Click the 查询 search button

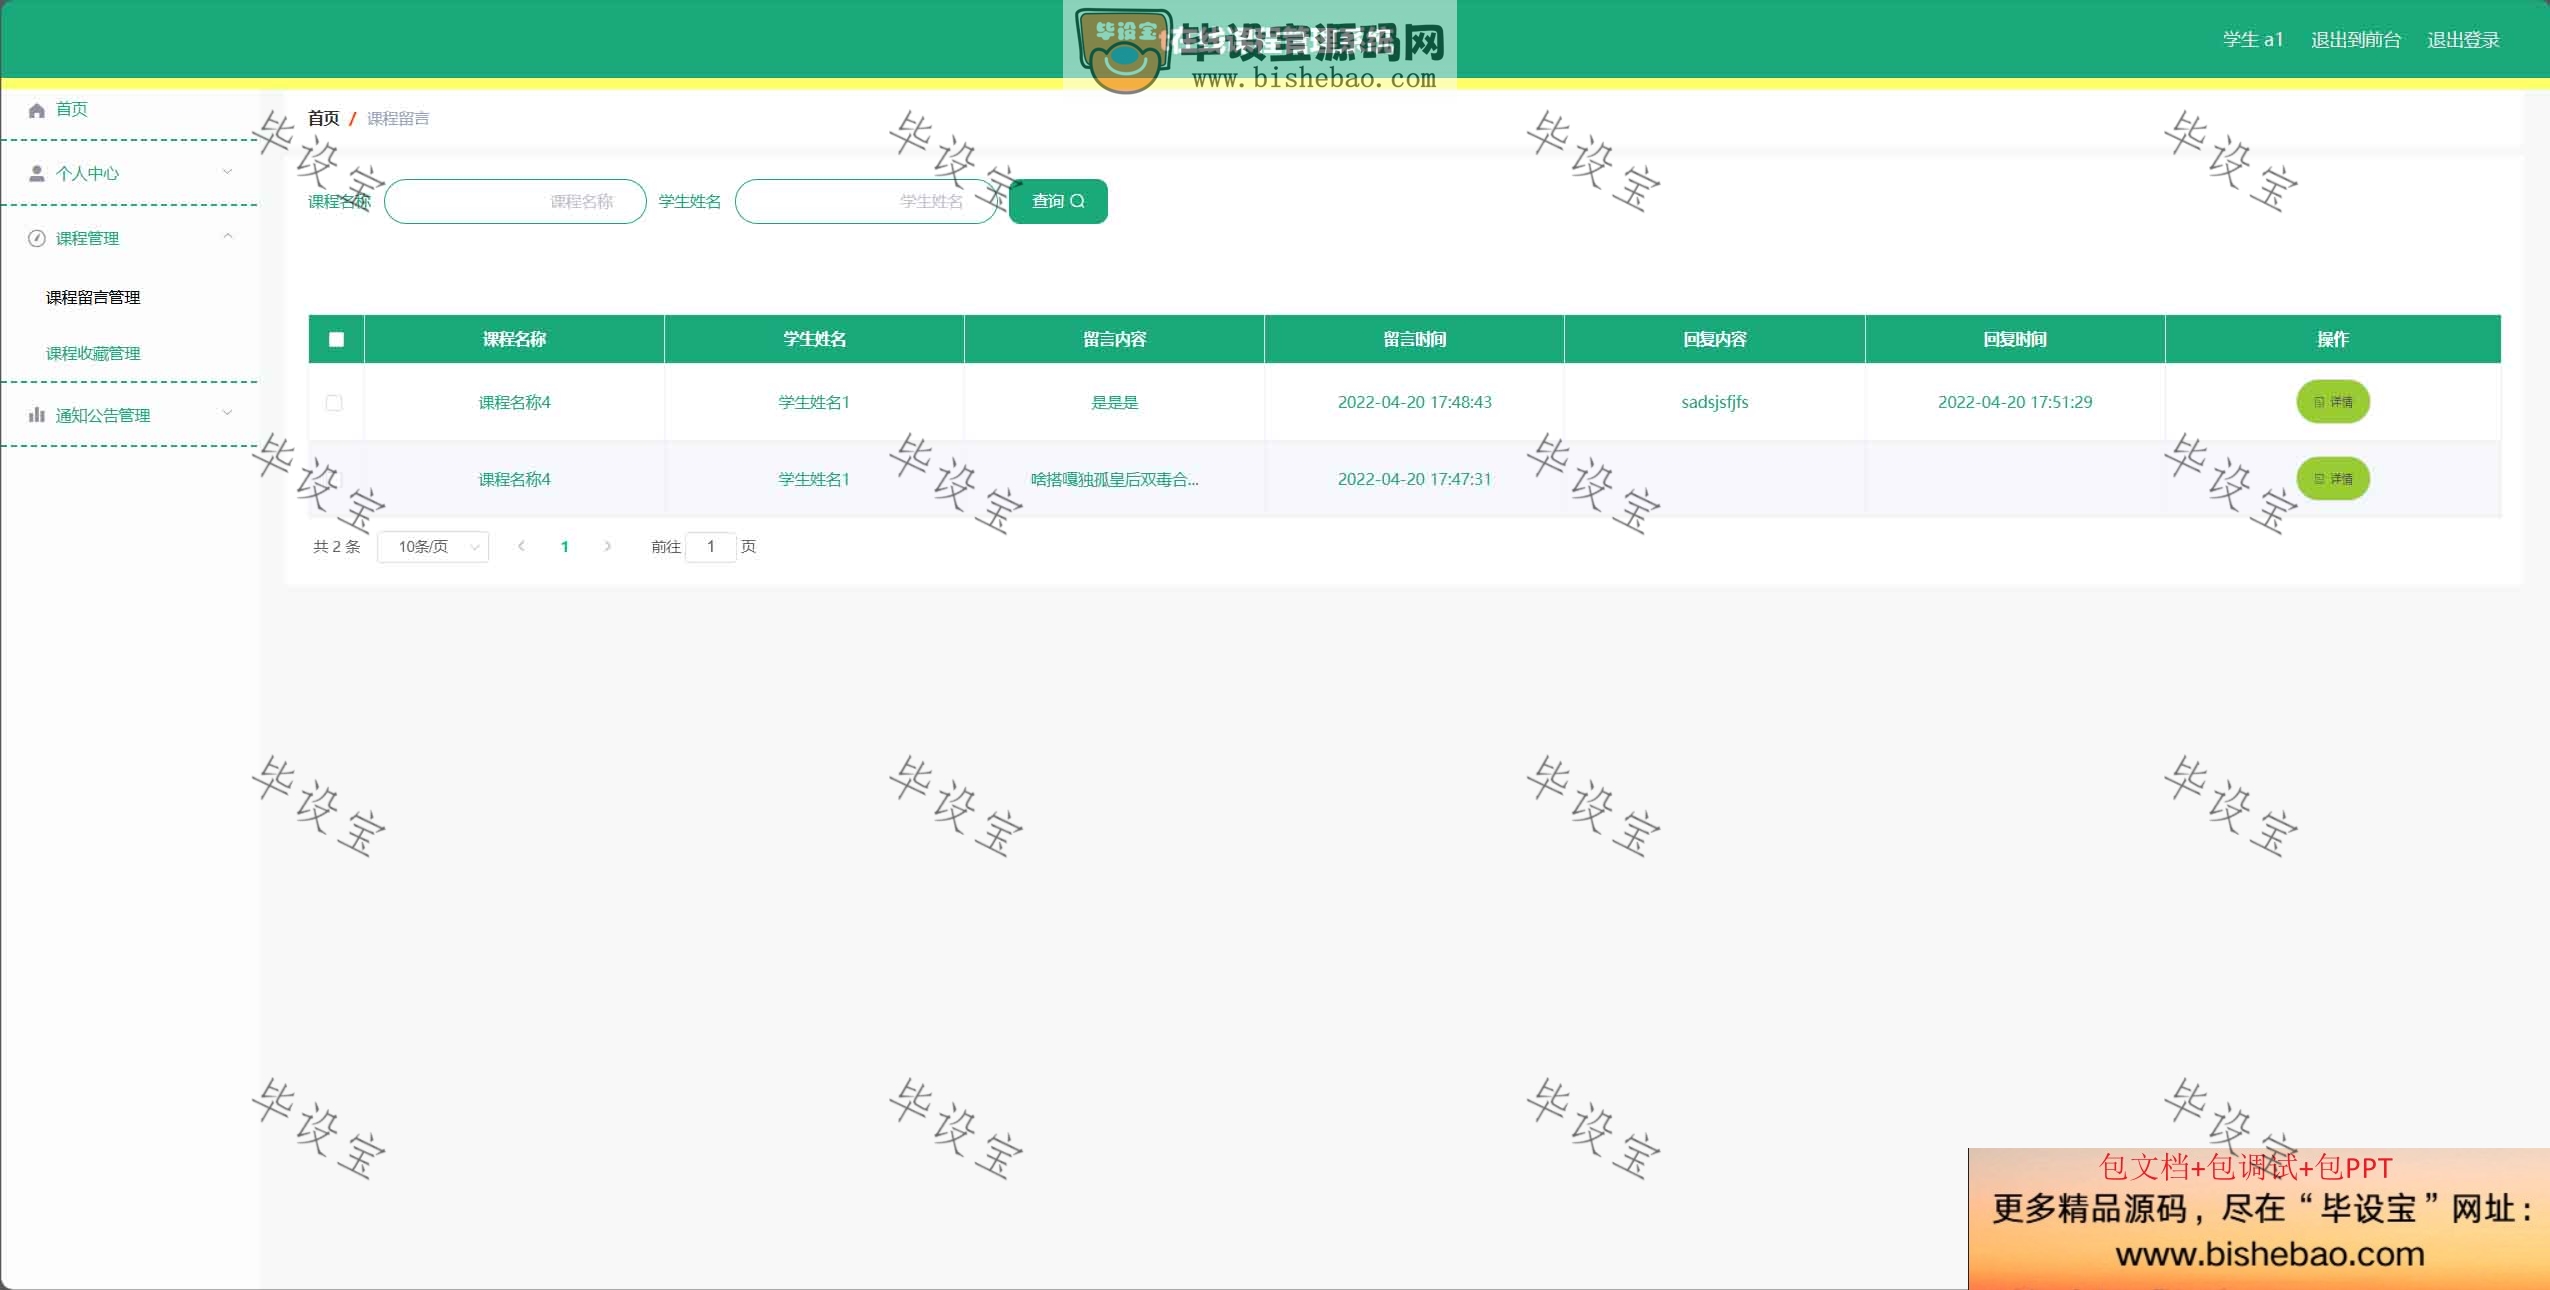(1058, 201)
